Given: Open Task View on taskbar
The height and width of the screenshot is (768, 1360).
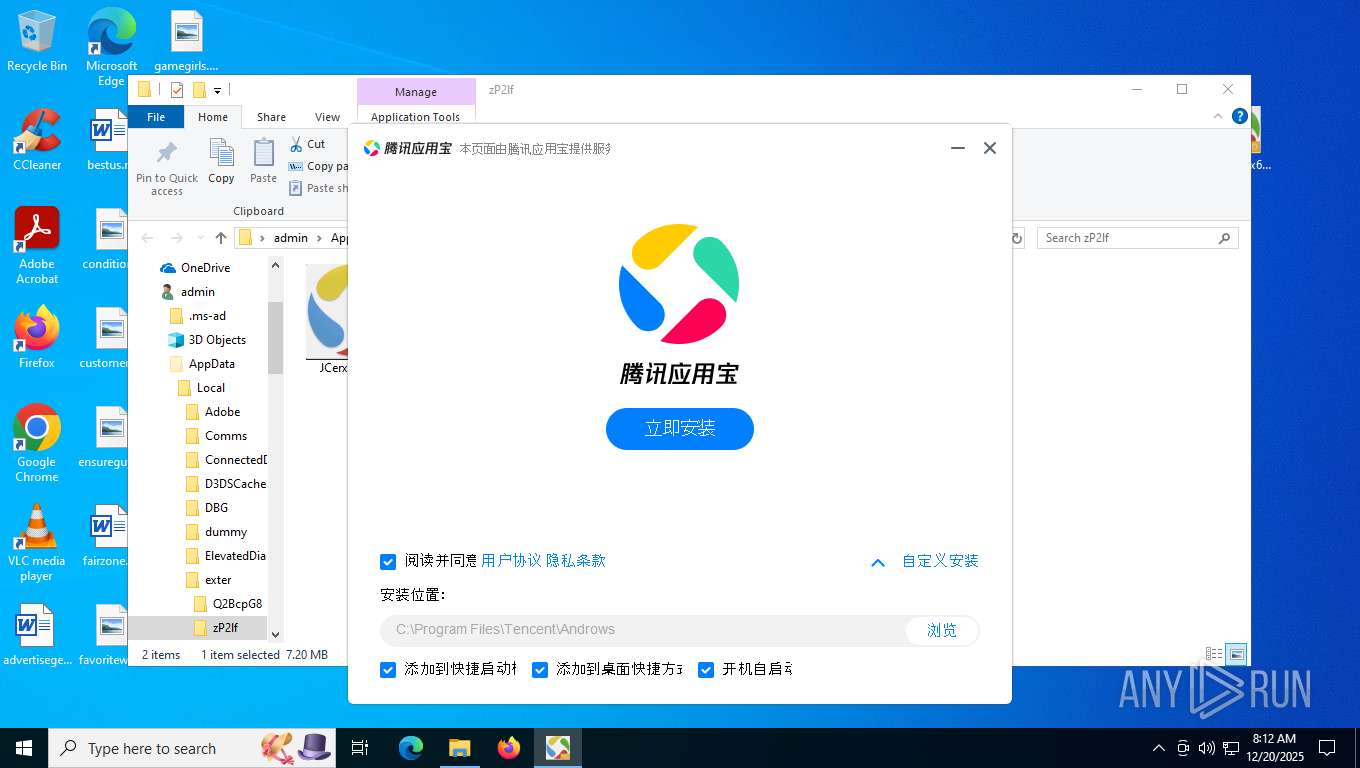Looking at the screenshot, I should click(360, 748).
